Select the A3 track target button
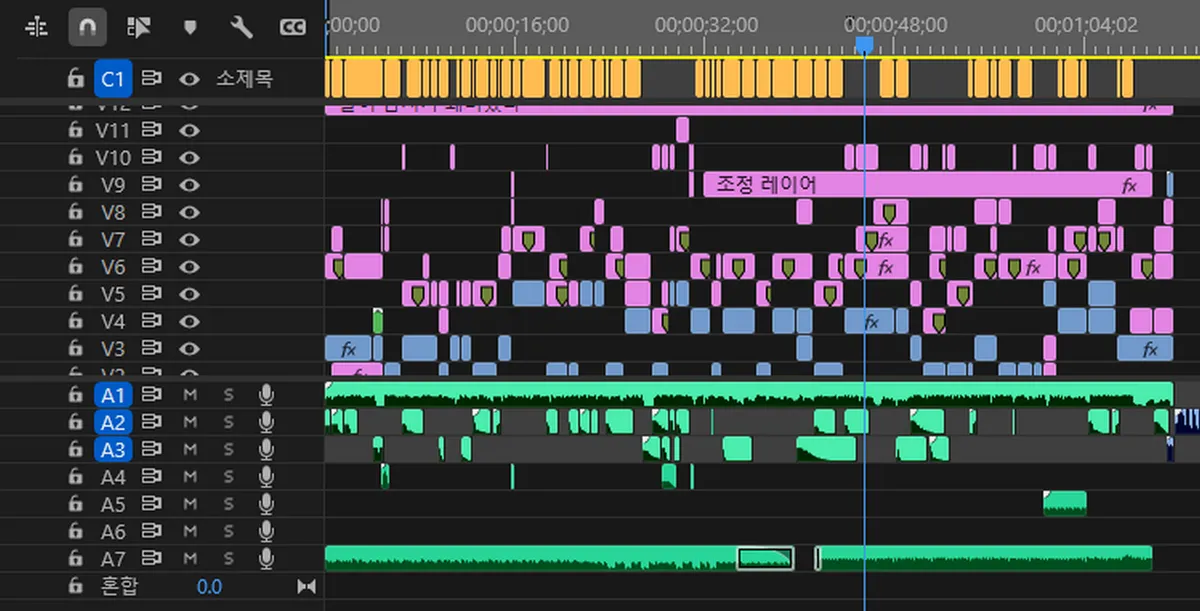Viewport: 1200px width, 611px height. [114, 449]
